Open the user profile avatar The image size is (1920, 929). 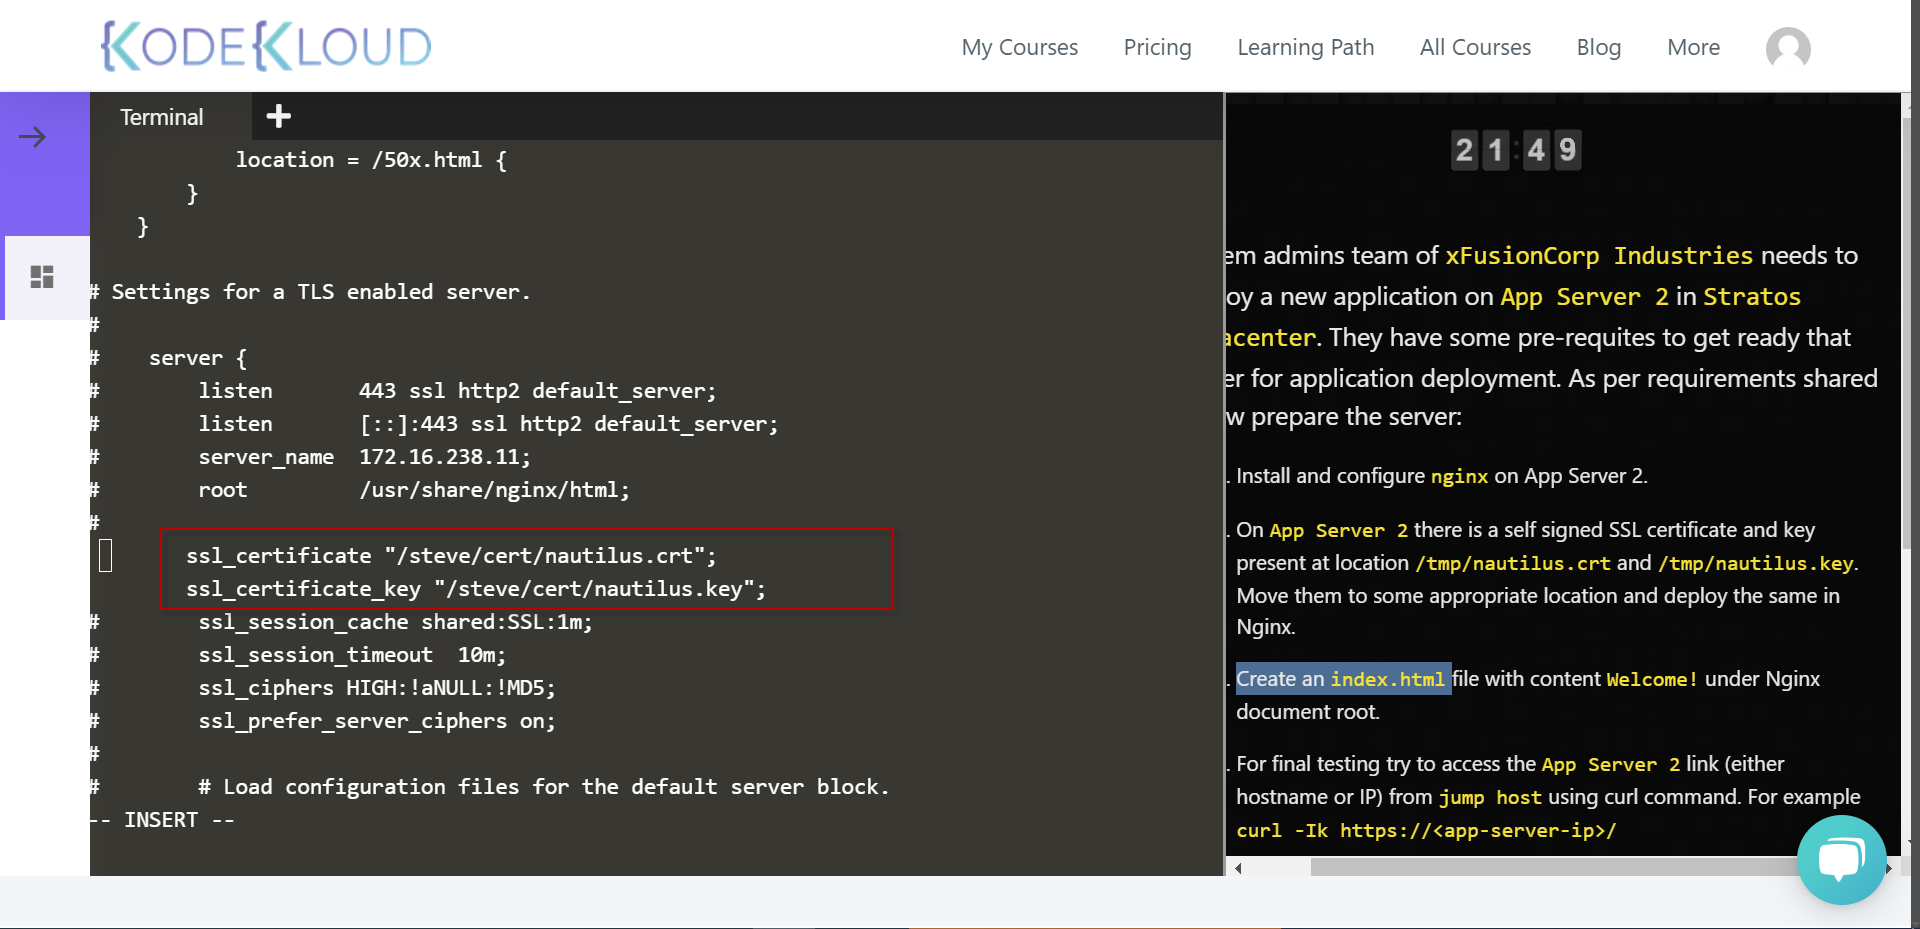[x=1788, y=48]
